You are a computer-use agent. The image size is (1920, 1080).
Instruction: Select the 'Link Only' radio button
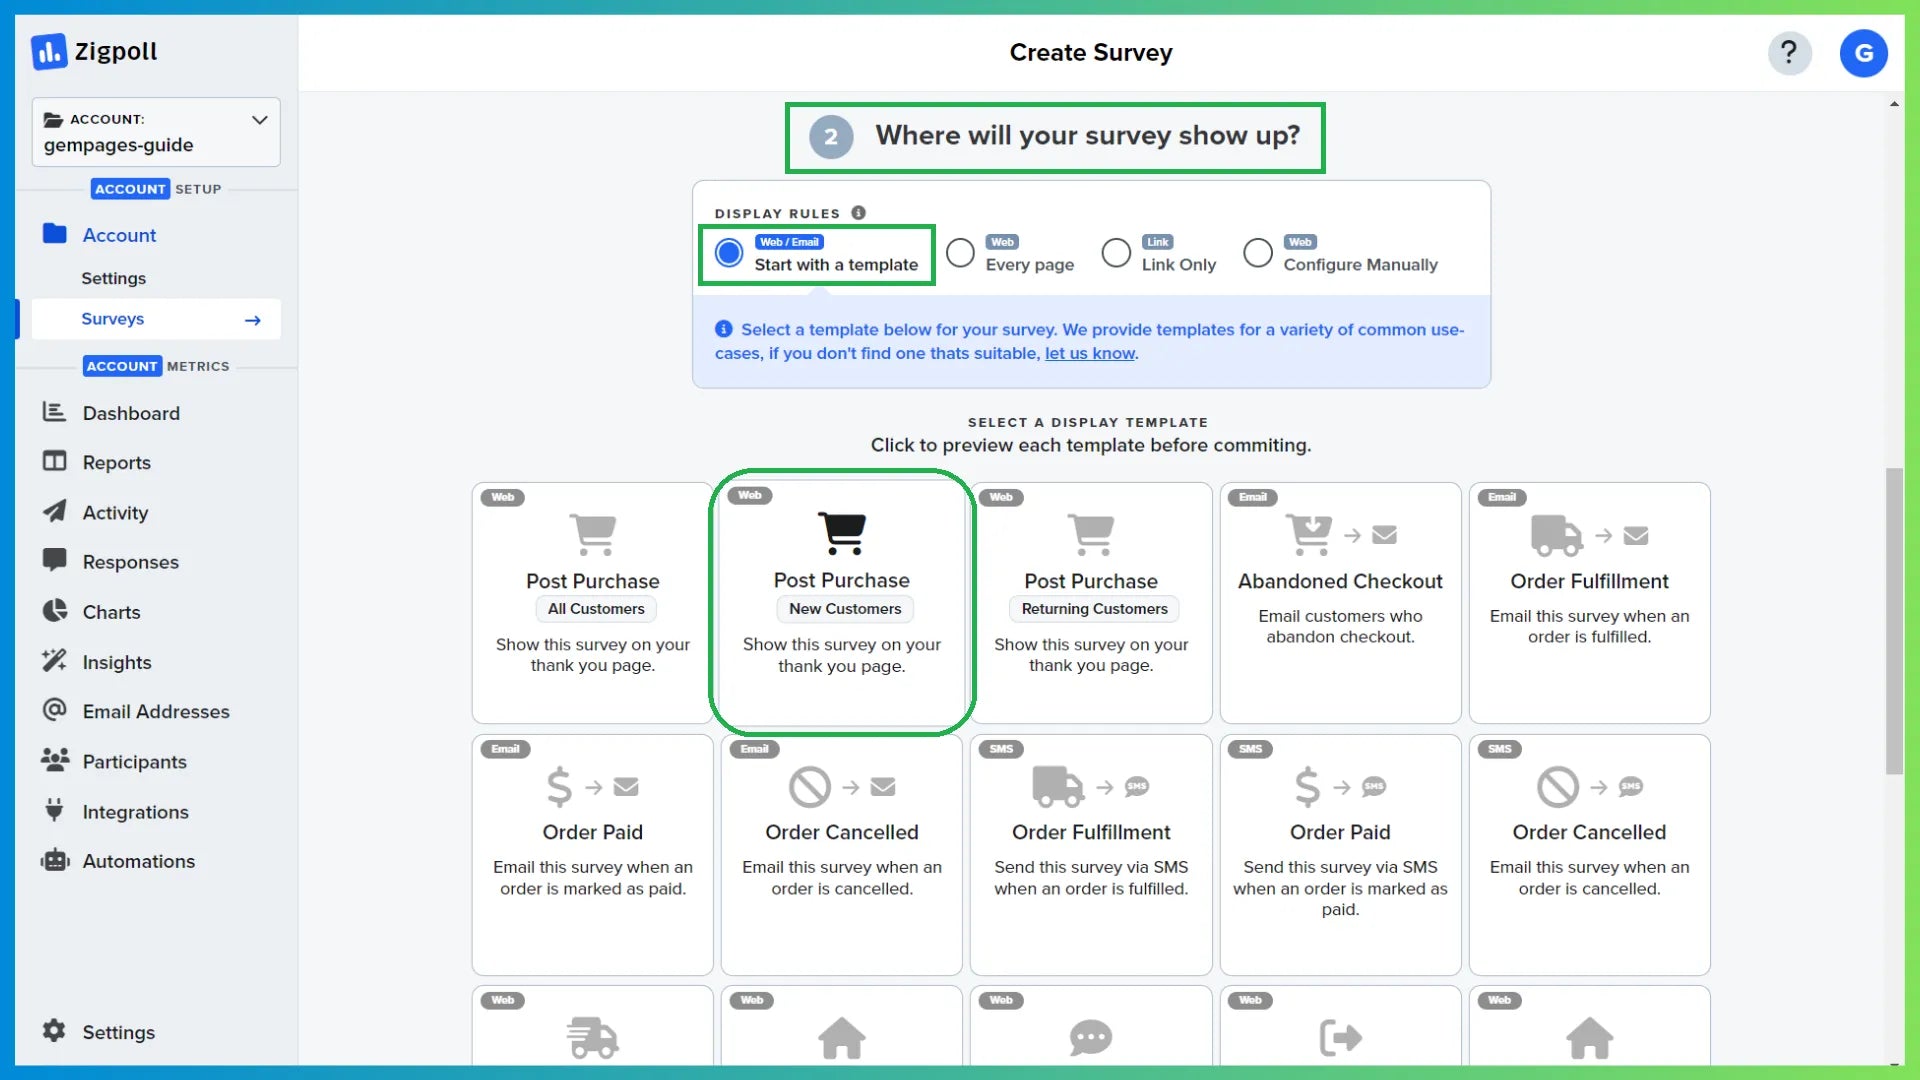click(1116, 252)
